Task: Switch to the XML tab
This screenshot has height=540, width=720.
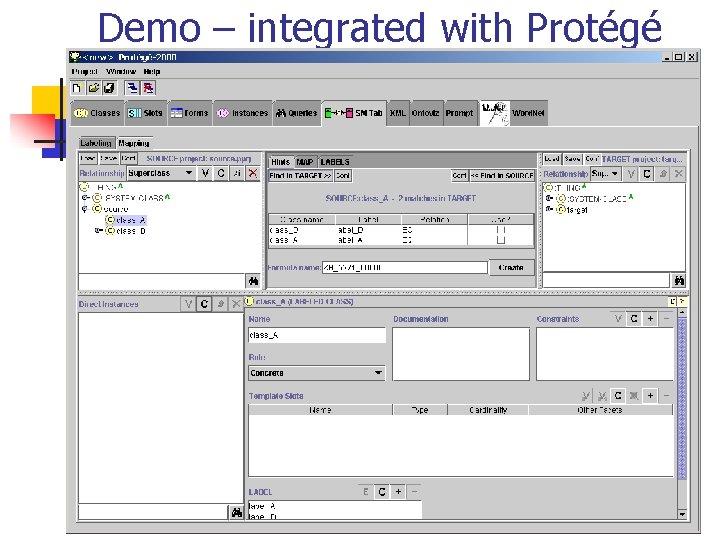Action: point(398,113)
